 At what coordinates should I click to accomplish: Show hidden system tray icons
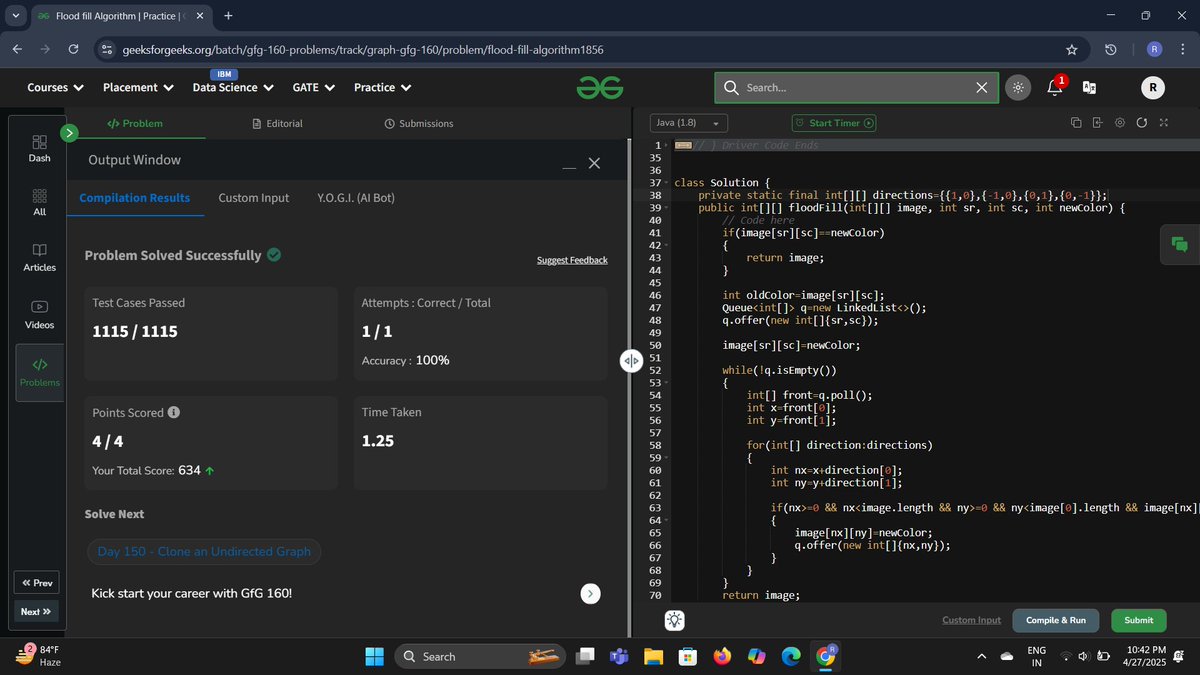click(982, 656)
